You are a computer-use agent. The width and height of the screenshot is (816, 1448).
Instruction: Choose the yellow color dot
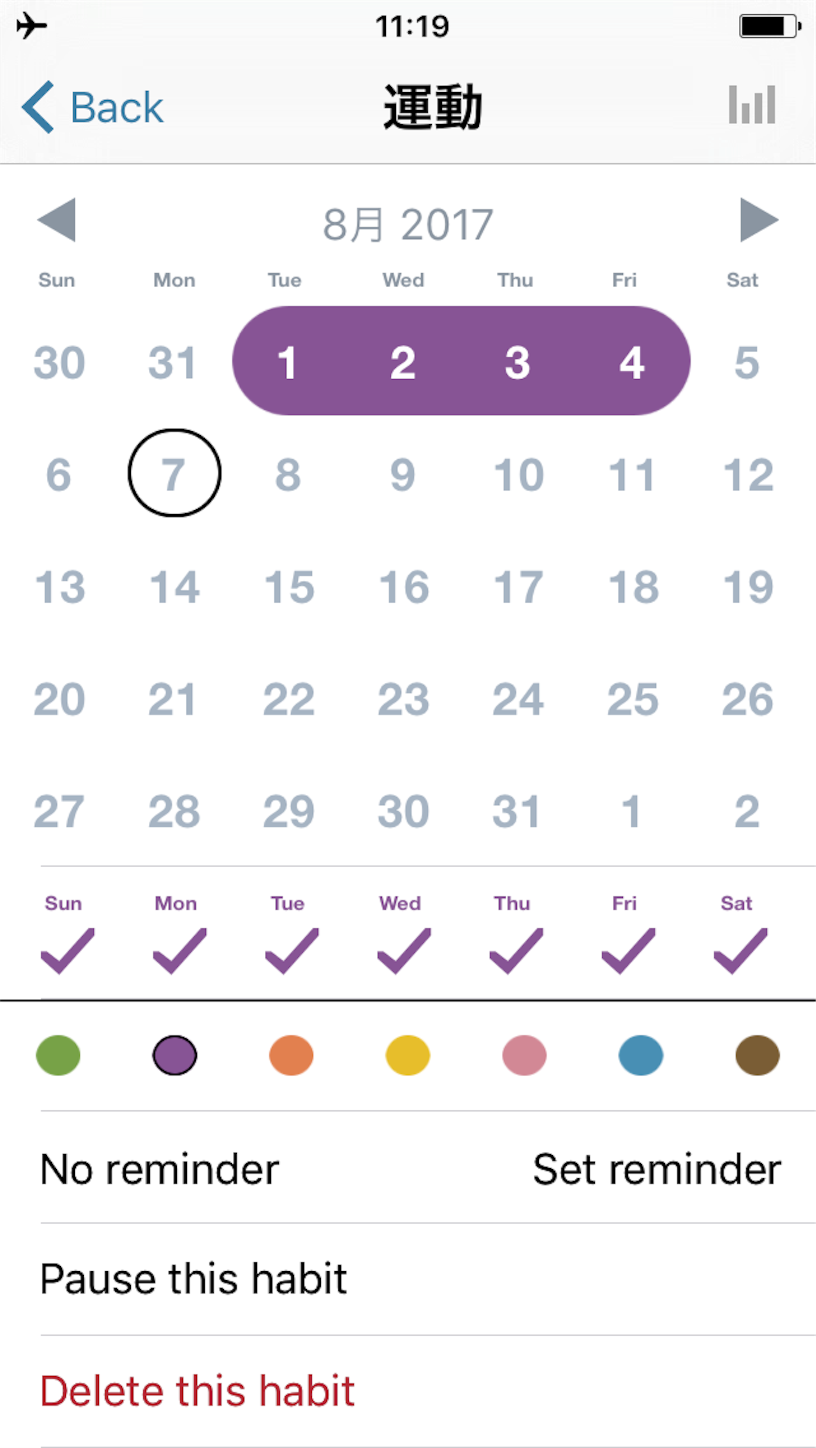[x=408, y=1055]
